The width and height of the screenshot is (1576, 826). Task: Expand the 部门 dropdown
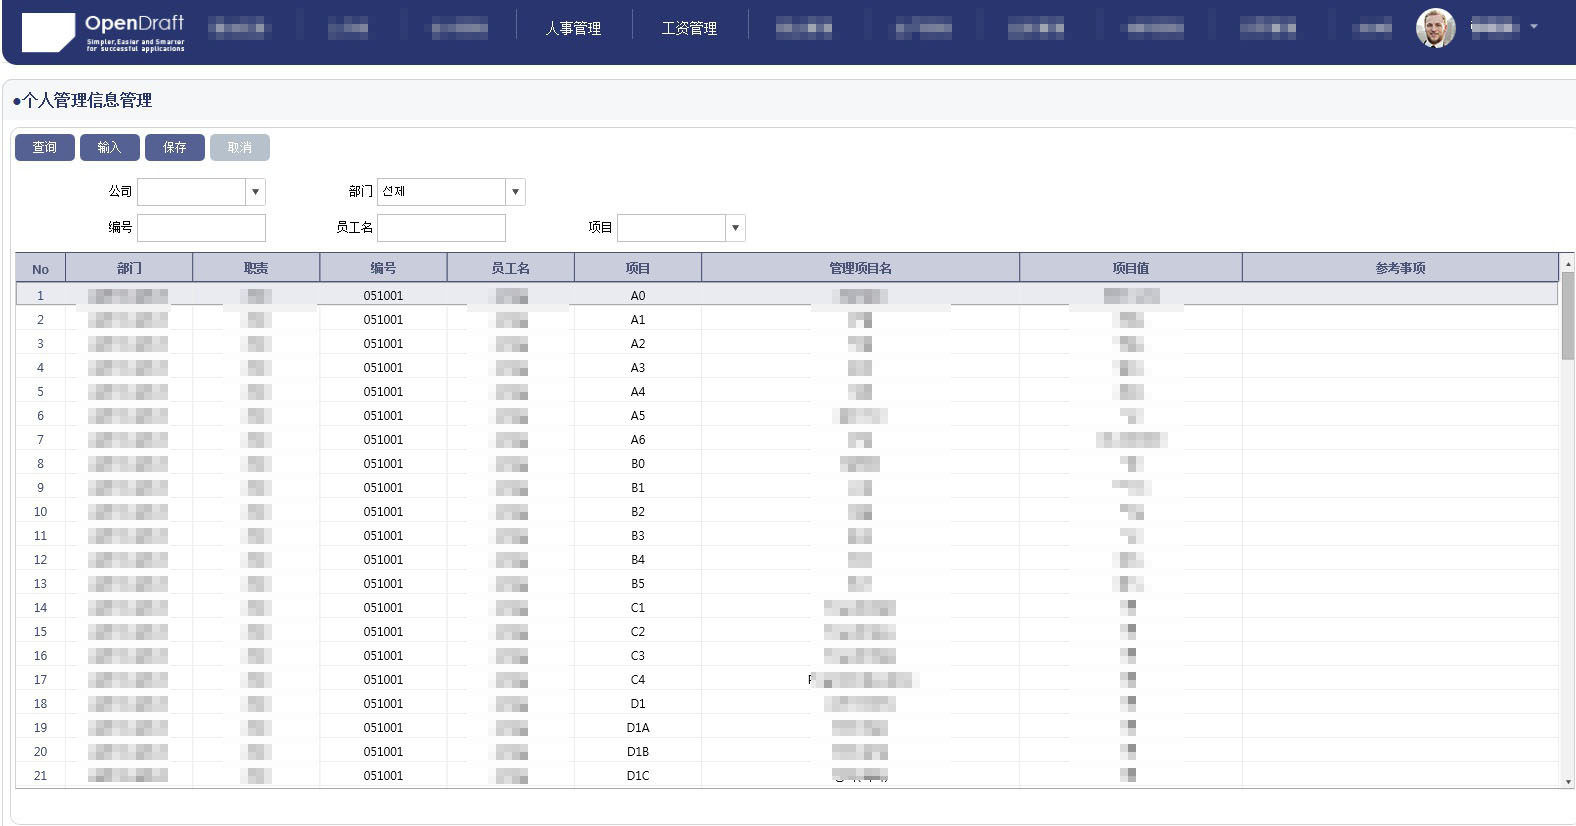point(515,192)
